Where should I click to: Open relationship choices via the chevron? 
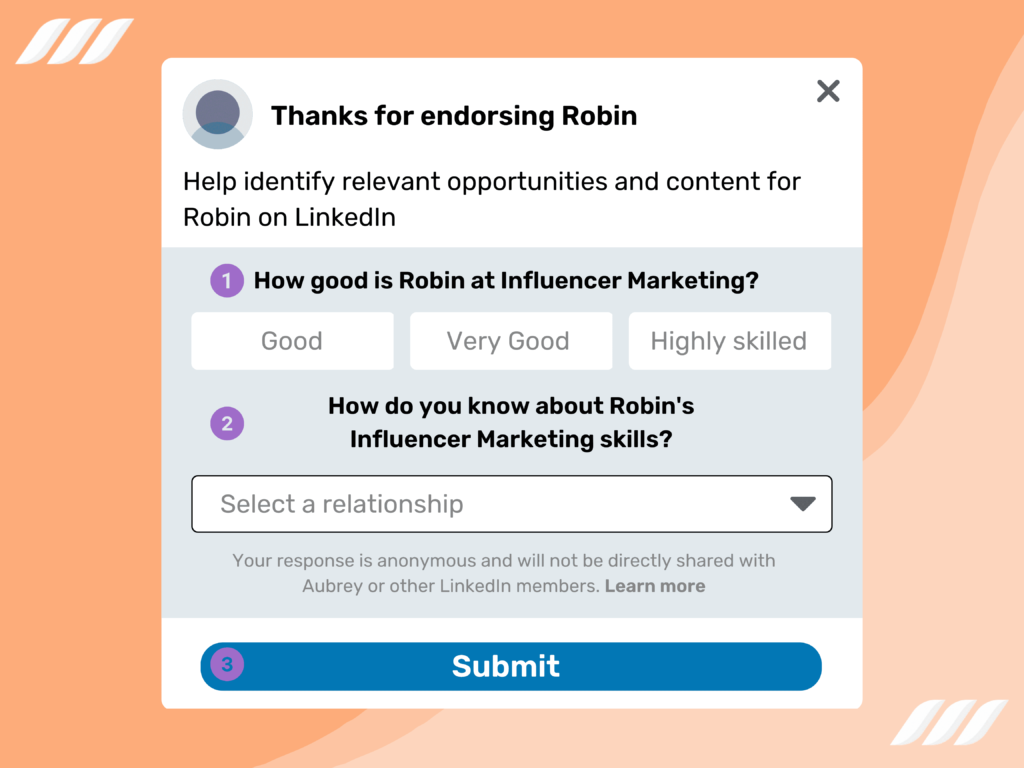803,504
